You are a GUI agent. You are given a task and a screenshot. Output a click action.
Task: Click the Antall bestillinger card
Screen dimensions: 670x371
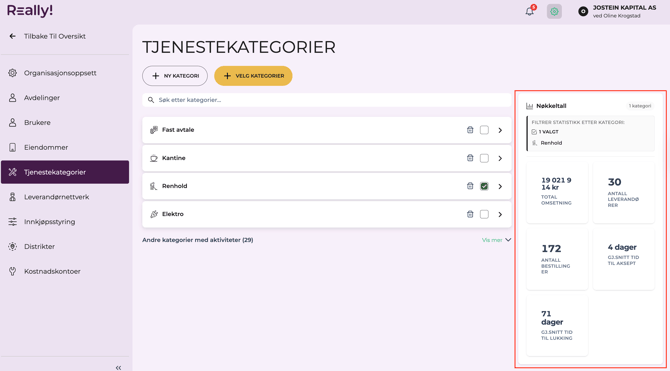click(557, 259)
